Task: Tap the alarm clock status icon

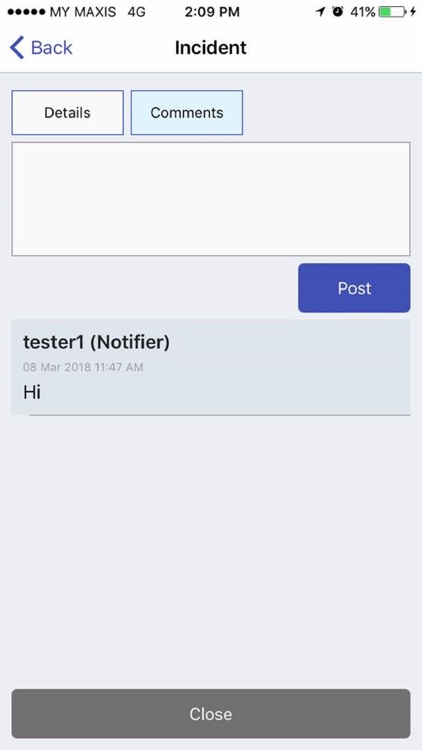Action: tap(338, 12)
